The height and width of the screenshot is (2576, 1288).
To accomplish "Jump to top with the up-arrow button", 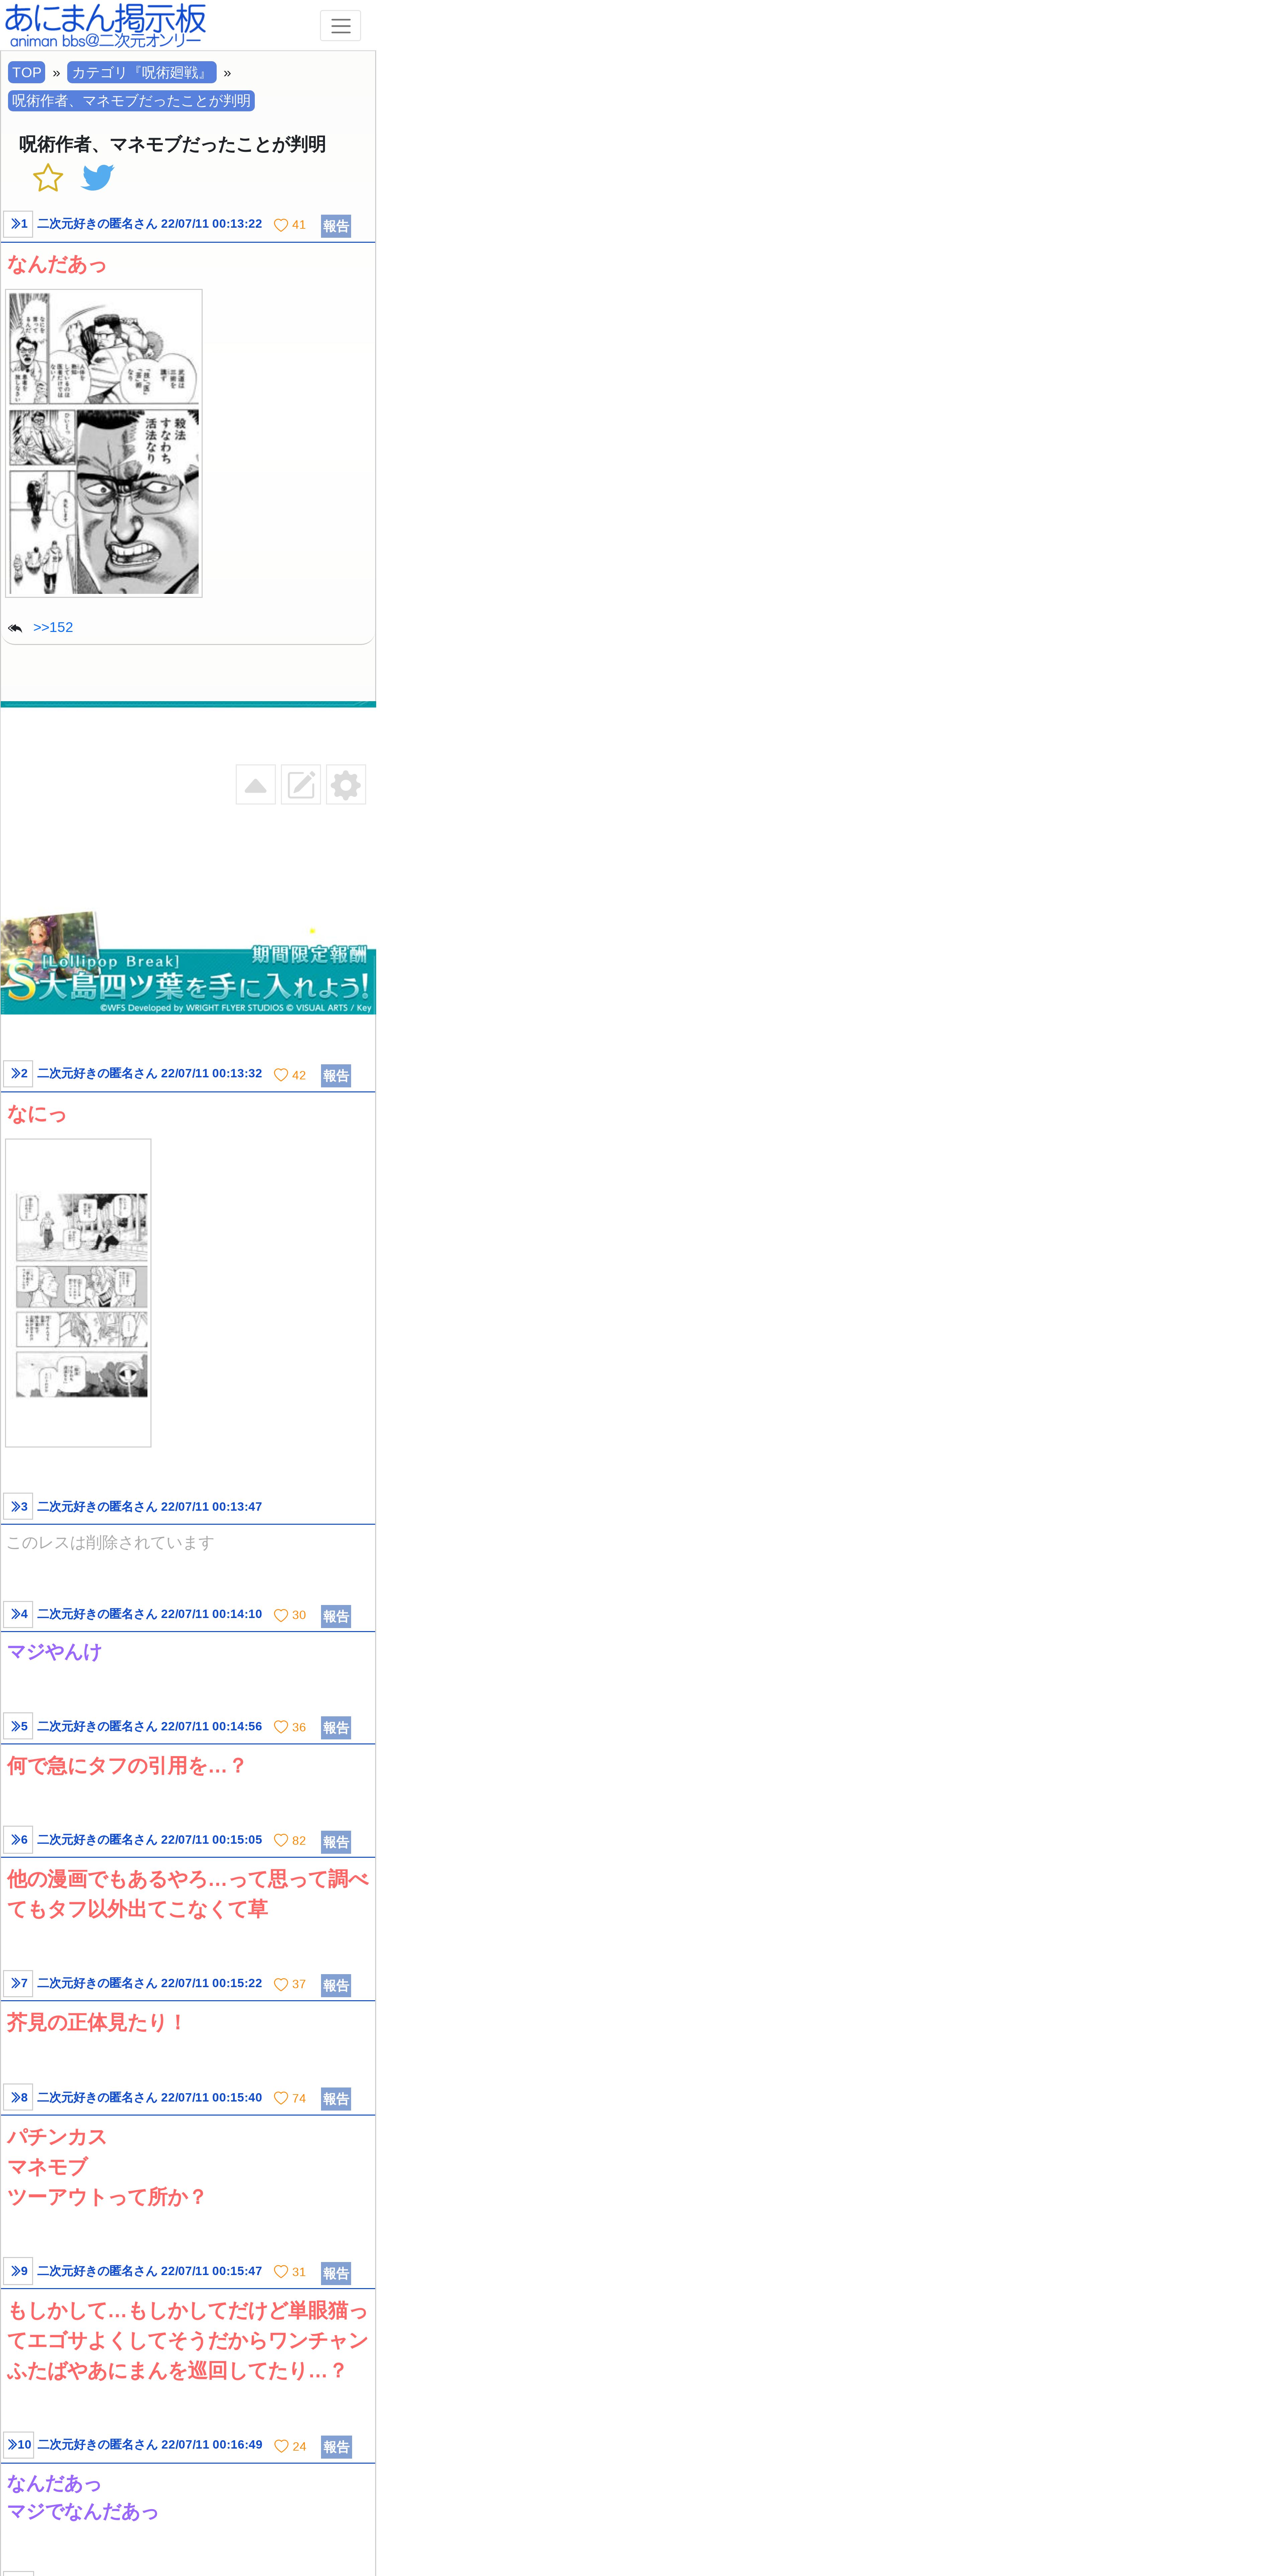I will pos(256,785).
